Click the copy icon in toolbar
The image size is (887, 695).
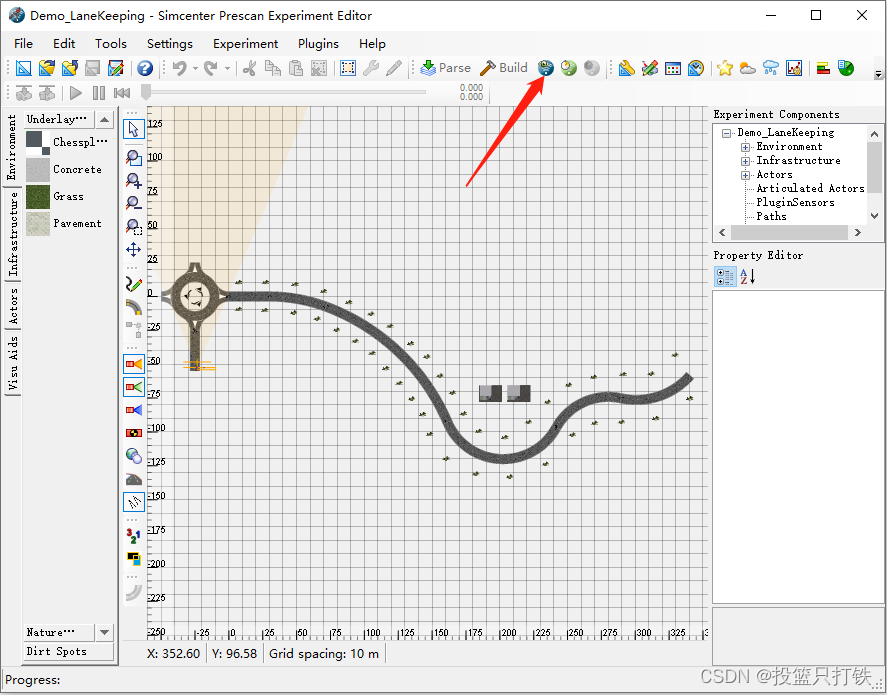(273, 68)
